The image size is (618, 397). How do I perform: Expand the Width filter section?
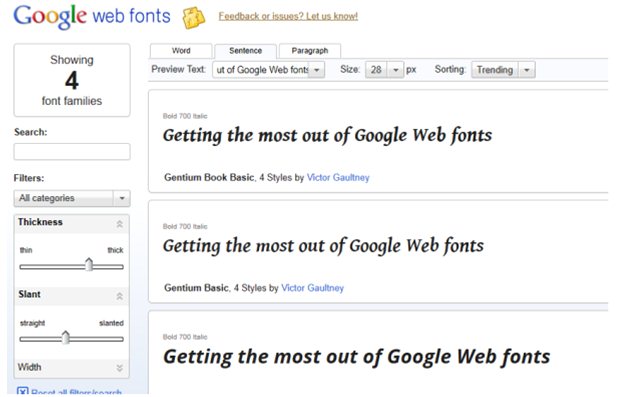(x=120, y=368)
